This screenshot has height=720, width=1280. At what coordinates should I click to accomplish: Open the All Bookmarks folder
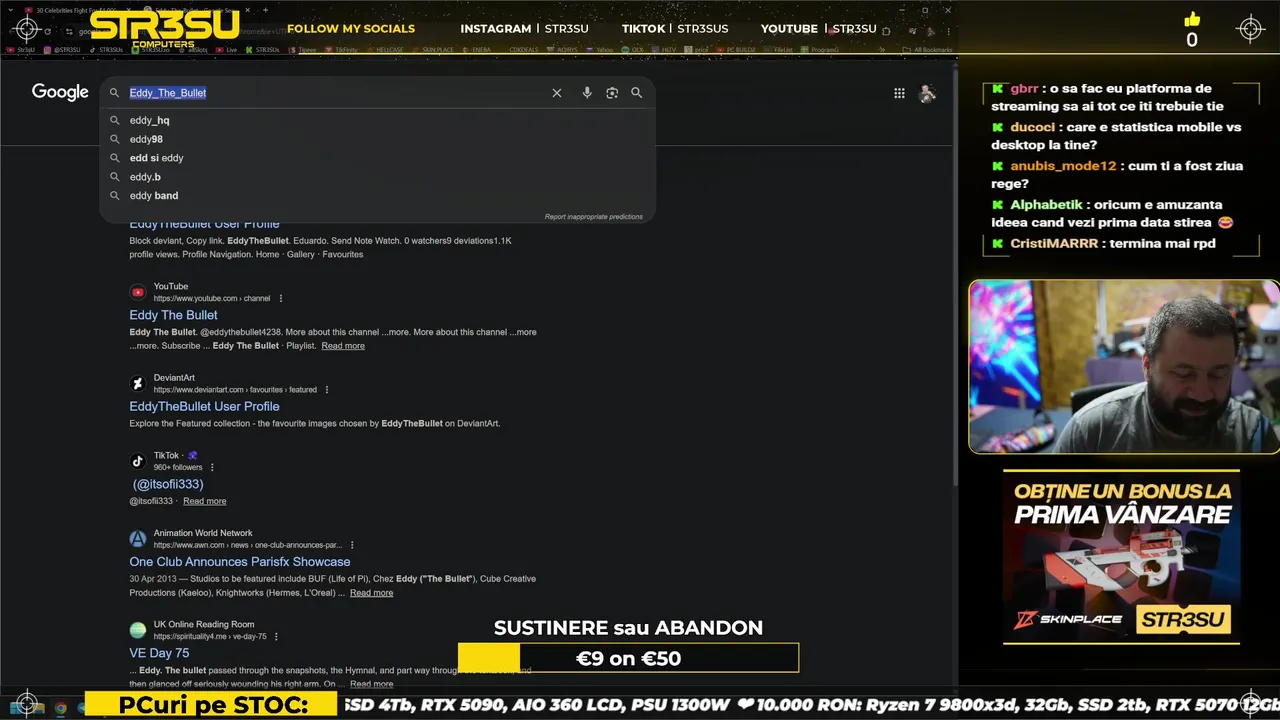tap(927, 49)
